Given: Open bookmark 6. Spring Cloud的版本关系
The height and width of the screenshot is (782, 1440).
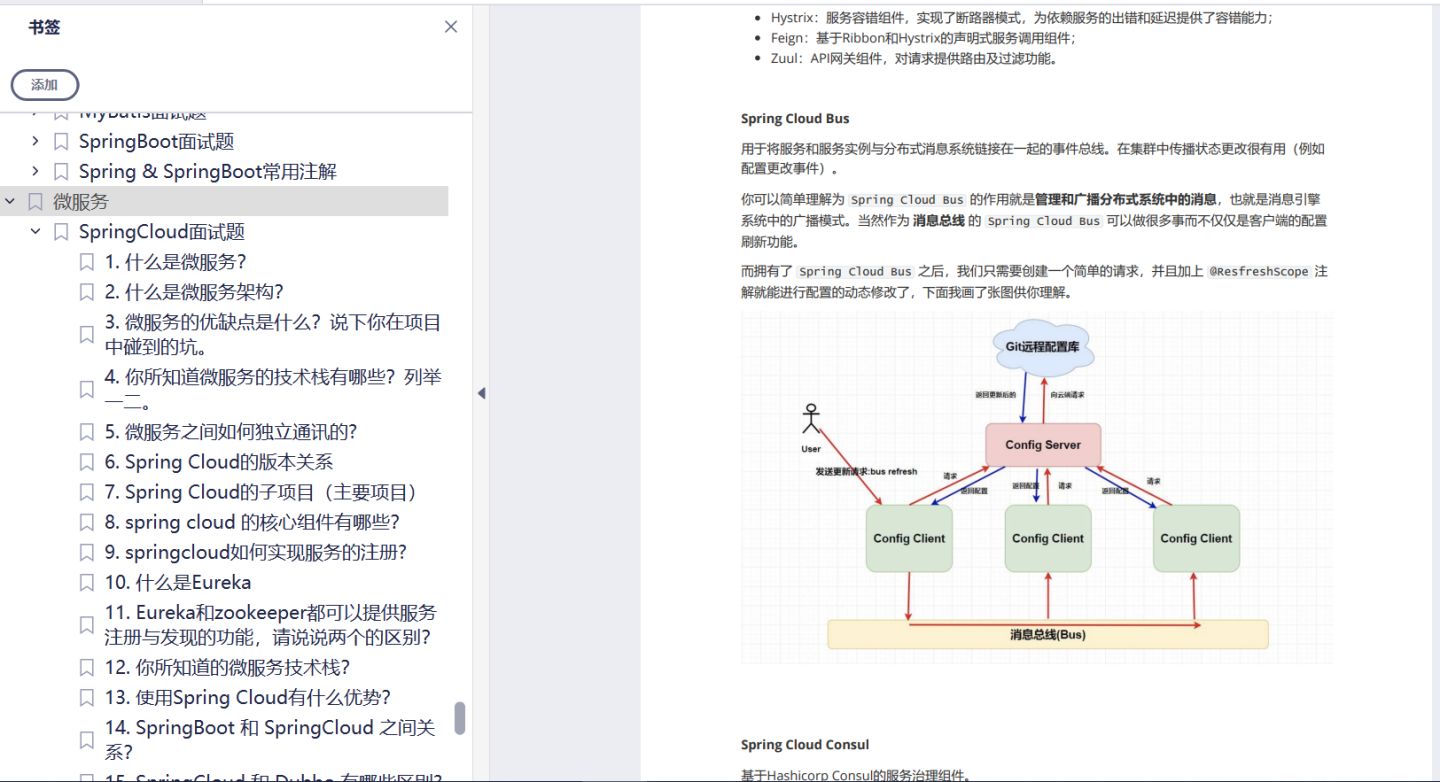Looking at the screenshot, I should pos(219,462).
